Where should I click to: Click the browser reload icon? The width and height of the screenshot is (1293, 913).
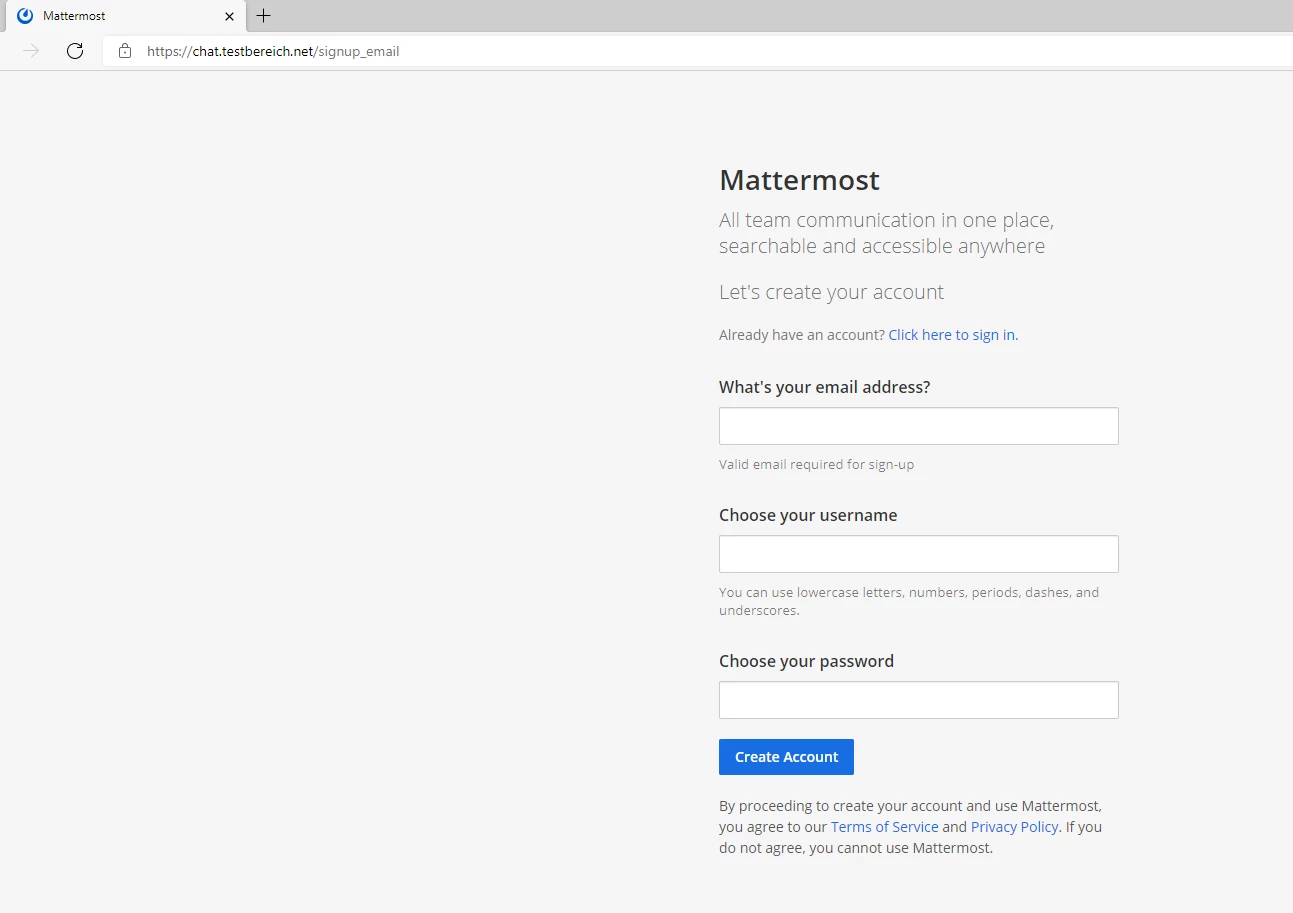(x=75, y=51)
